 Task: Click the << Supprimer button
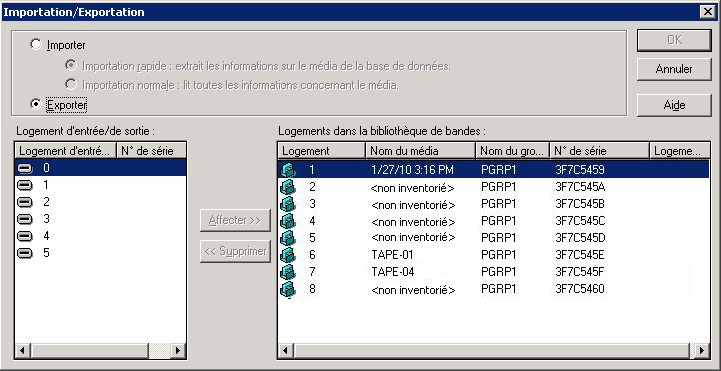tap(235, 251)
